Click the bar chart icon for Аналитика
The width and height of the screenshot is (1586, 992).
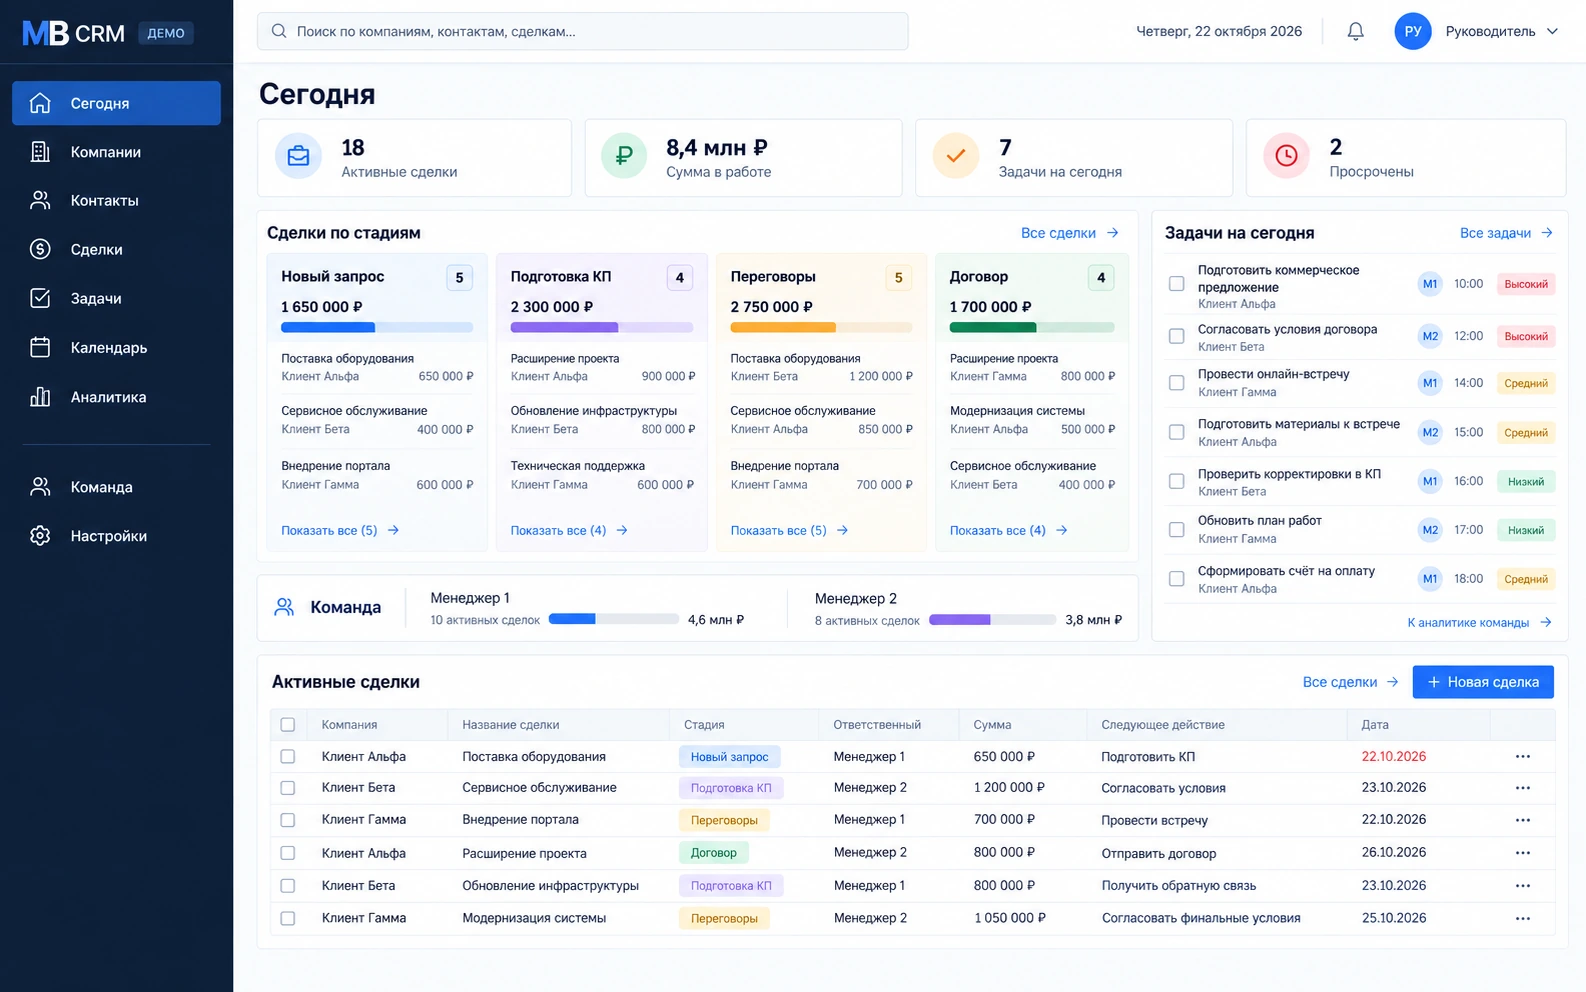point(40,397)
